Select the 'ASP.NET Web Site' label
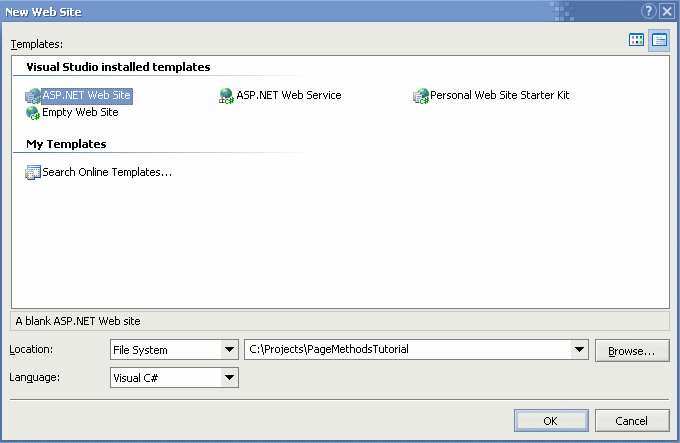Image resolution: width=680 pixels, height=443 pixels. point(87,95)
